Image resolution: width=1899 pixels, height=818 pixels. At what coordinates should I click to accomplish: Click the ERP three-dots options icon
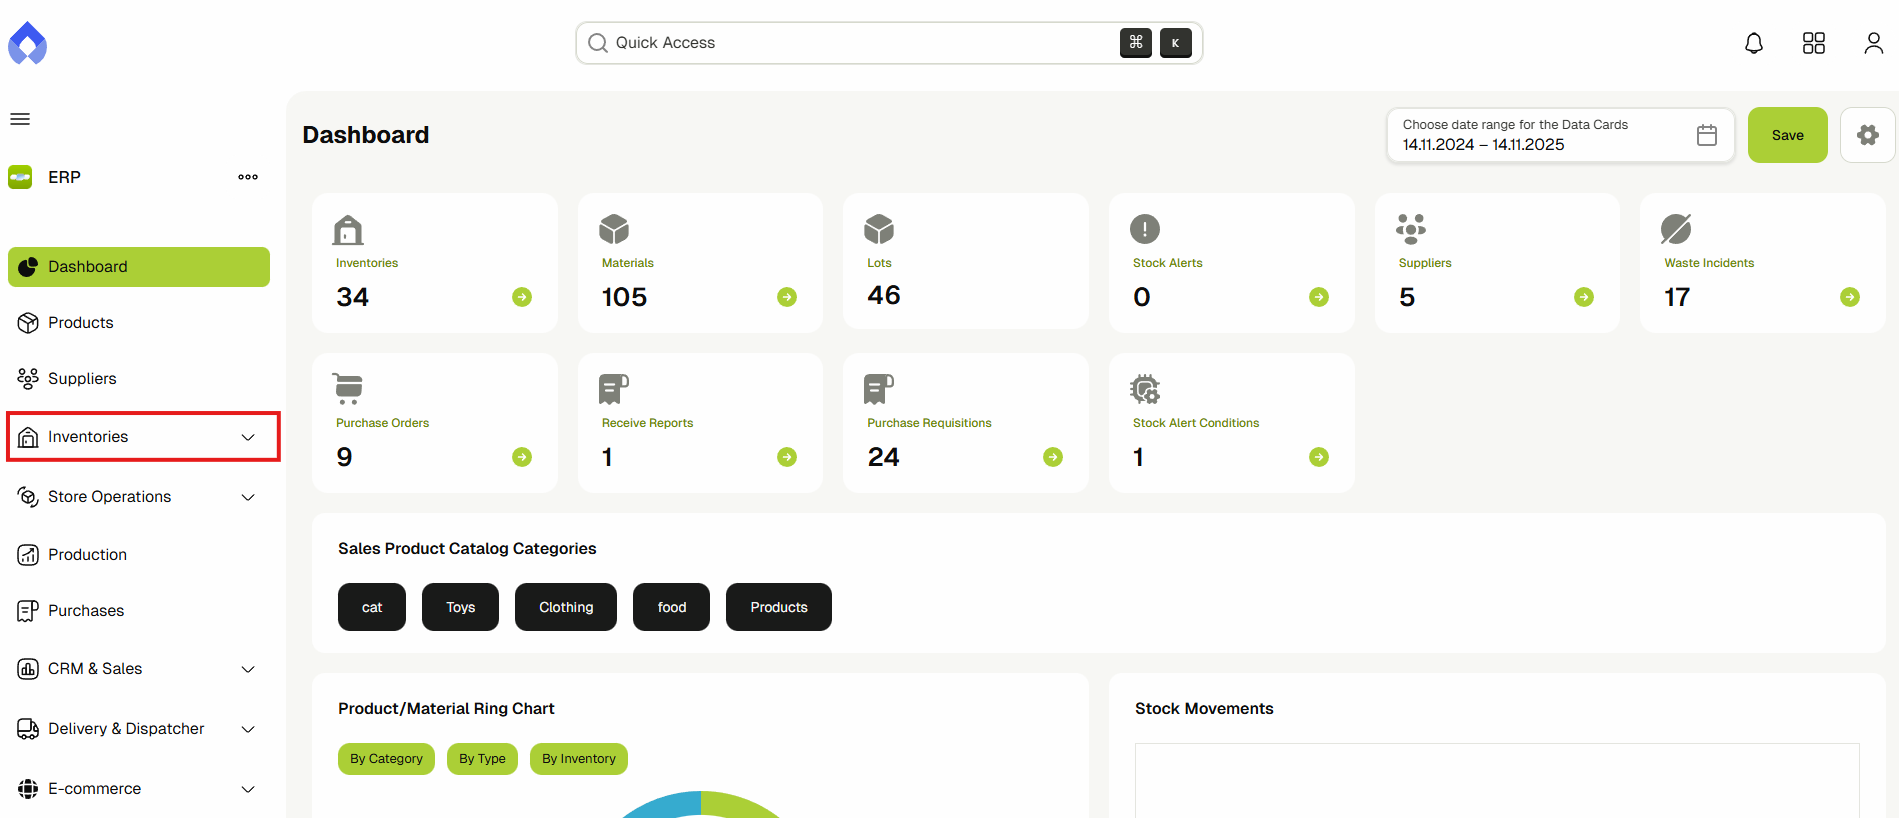point(248,177)
